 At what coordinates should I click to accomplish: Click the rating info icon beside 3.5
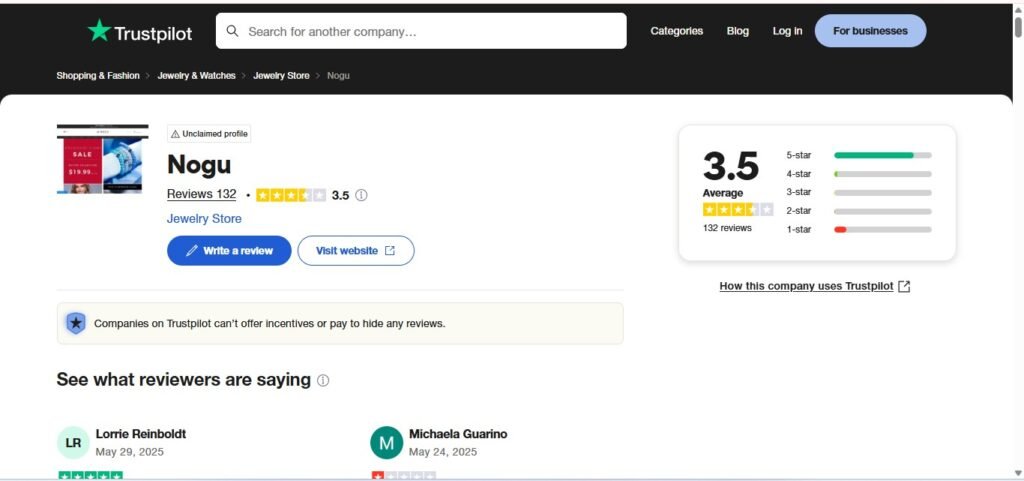pyautogui.click(x=361, y=195)
